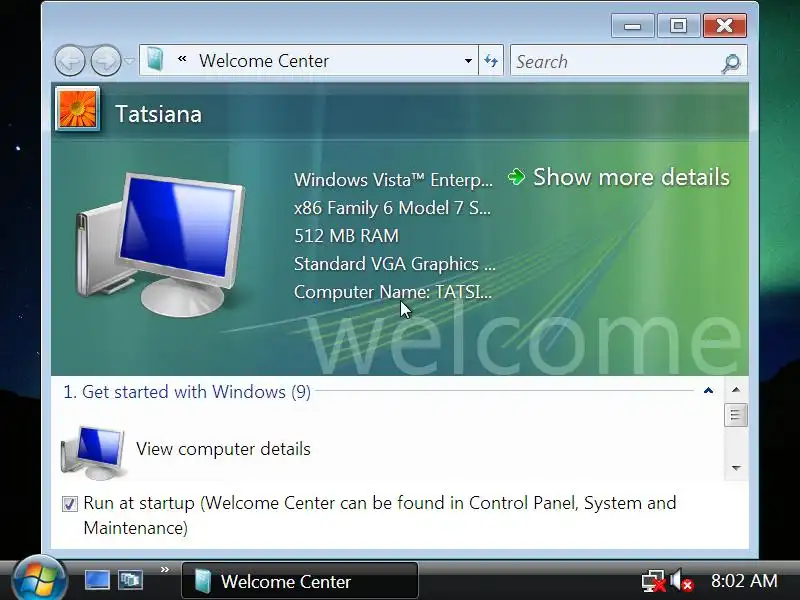The height and width of the screenshot is (600, 800).
Task: Click the Windows Vista Enterprise edition text
Action: [393, 180]
